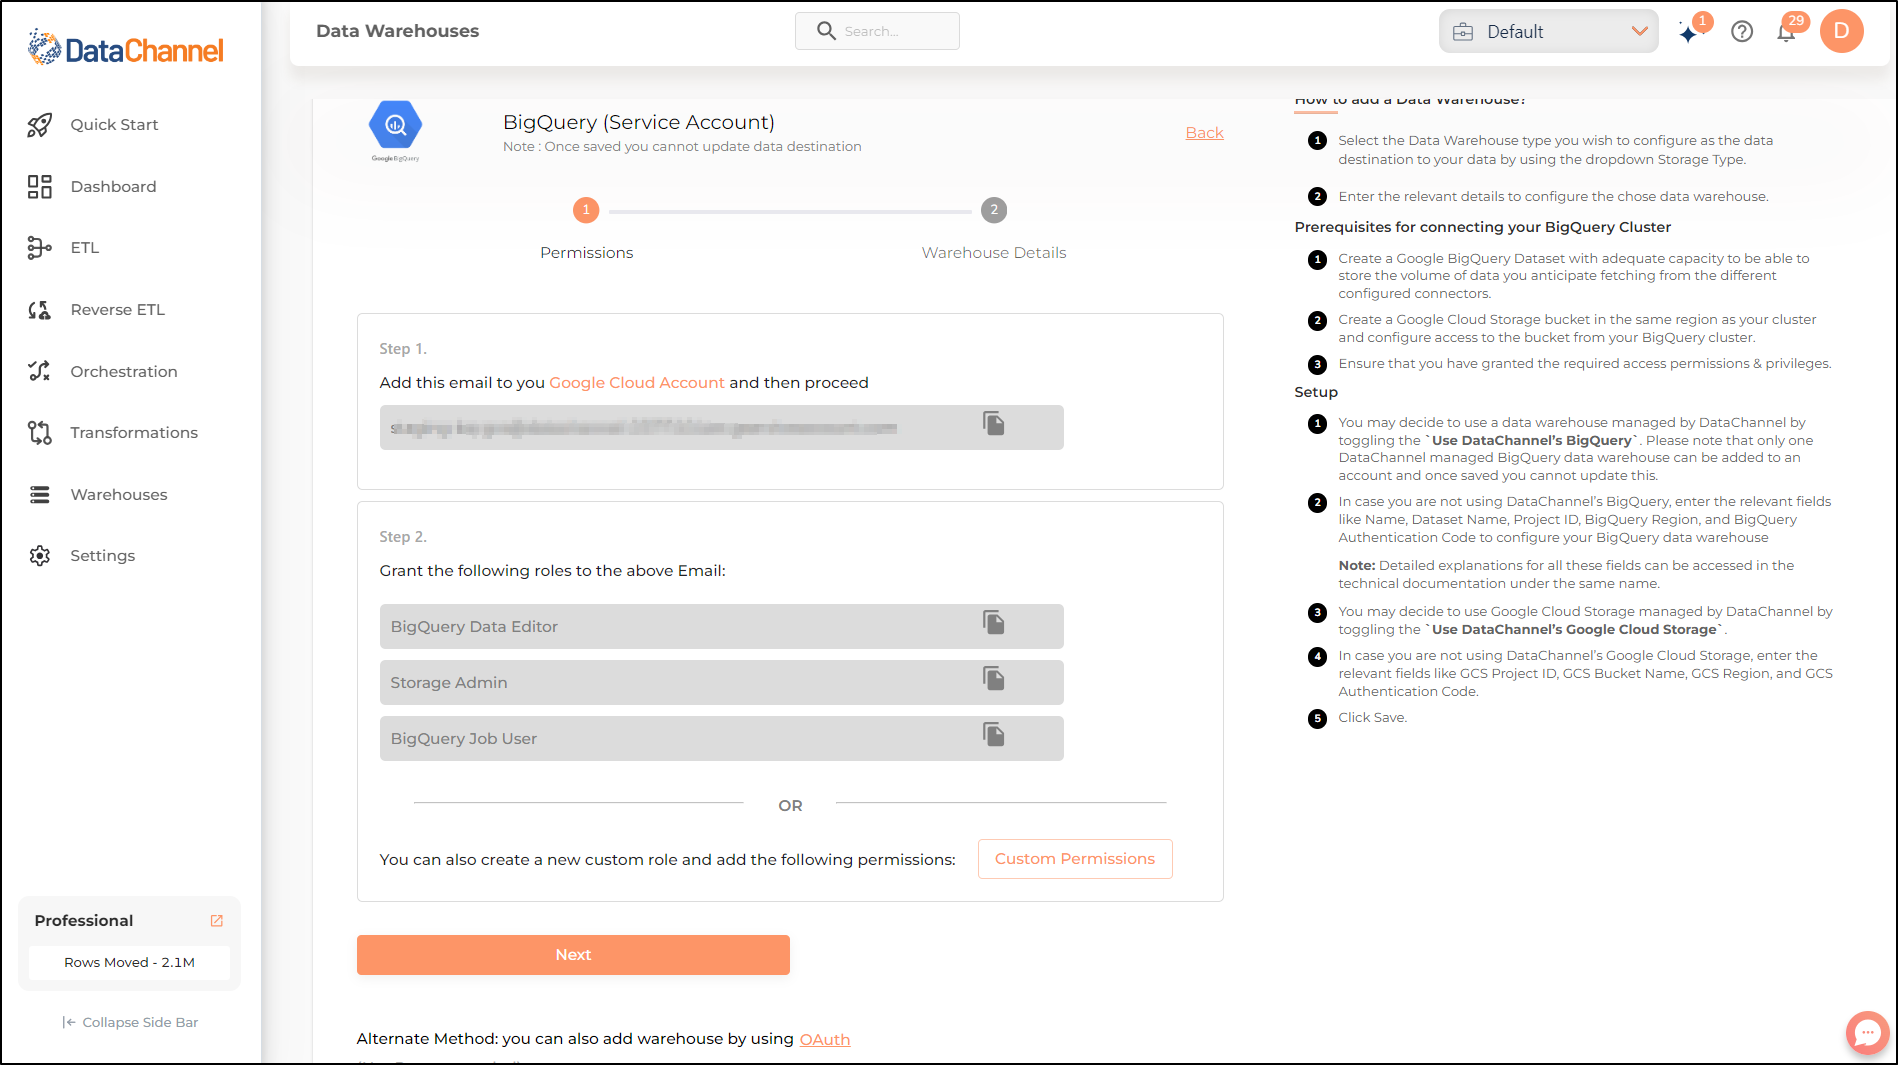Open the Settings gear icon

[40, 556]
